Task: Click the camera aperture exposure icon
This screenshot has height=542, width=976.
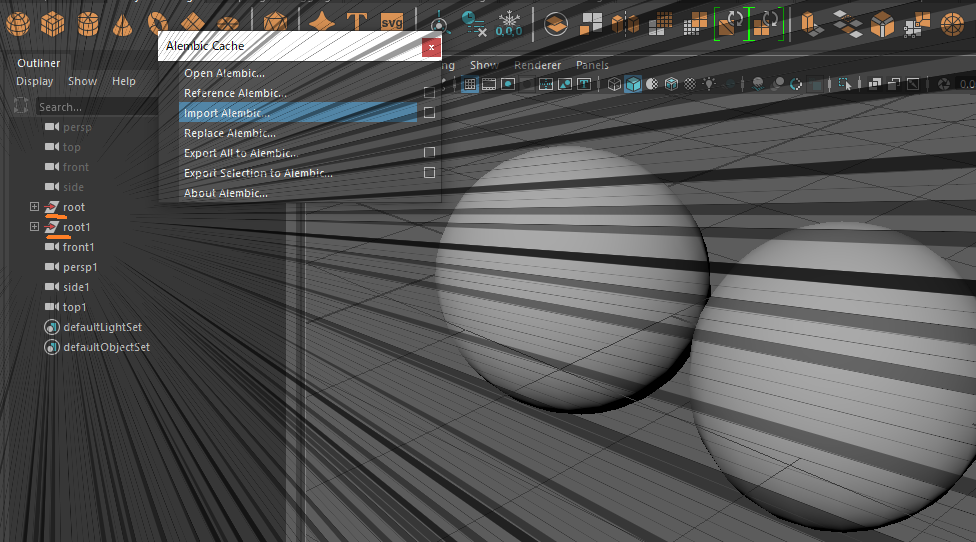Action: pyautogui.click(x=944, y=84)
